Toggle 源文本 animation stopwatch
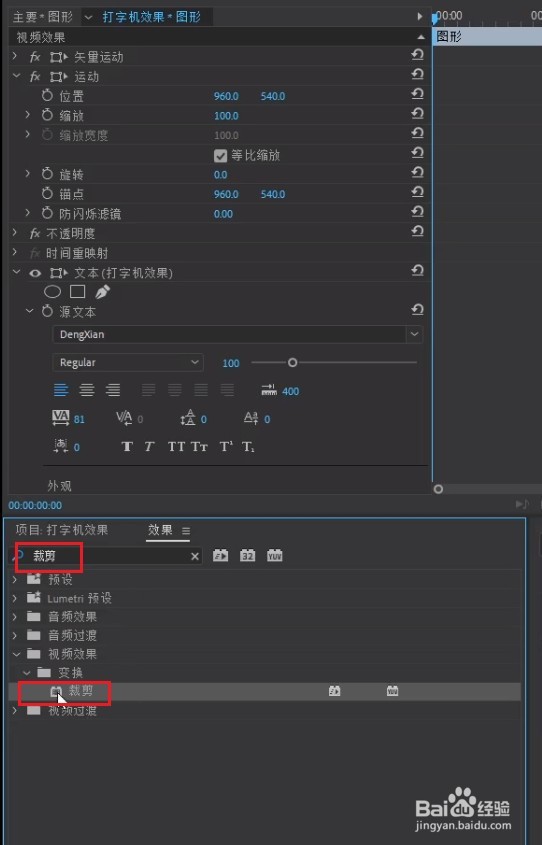Image resolution: width=542 pixels, height=845 pixels. coord(47,311)
